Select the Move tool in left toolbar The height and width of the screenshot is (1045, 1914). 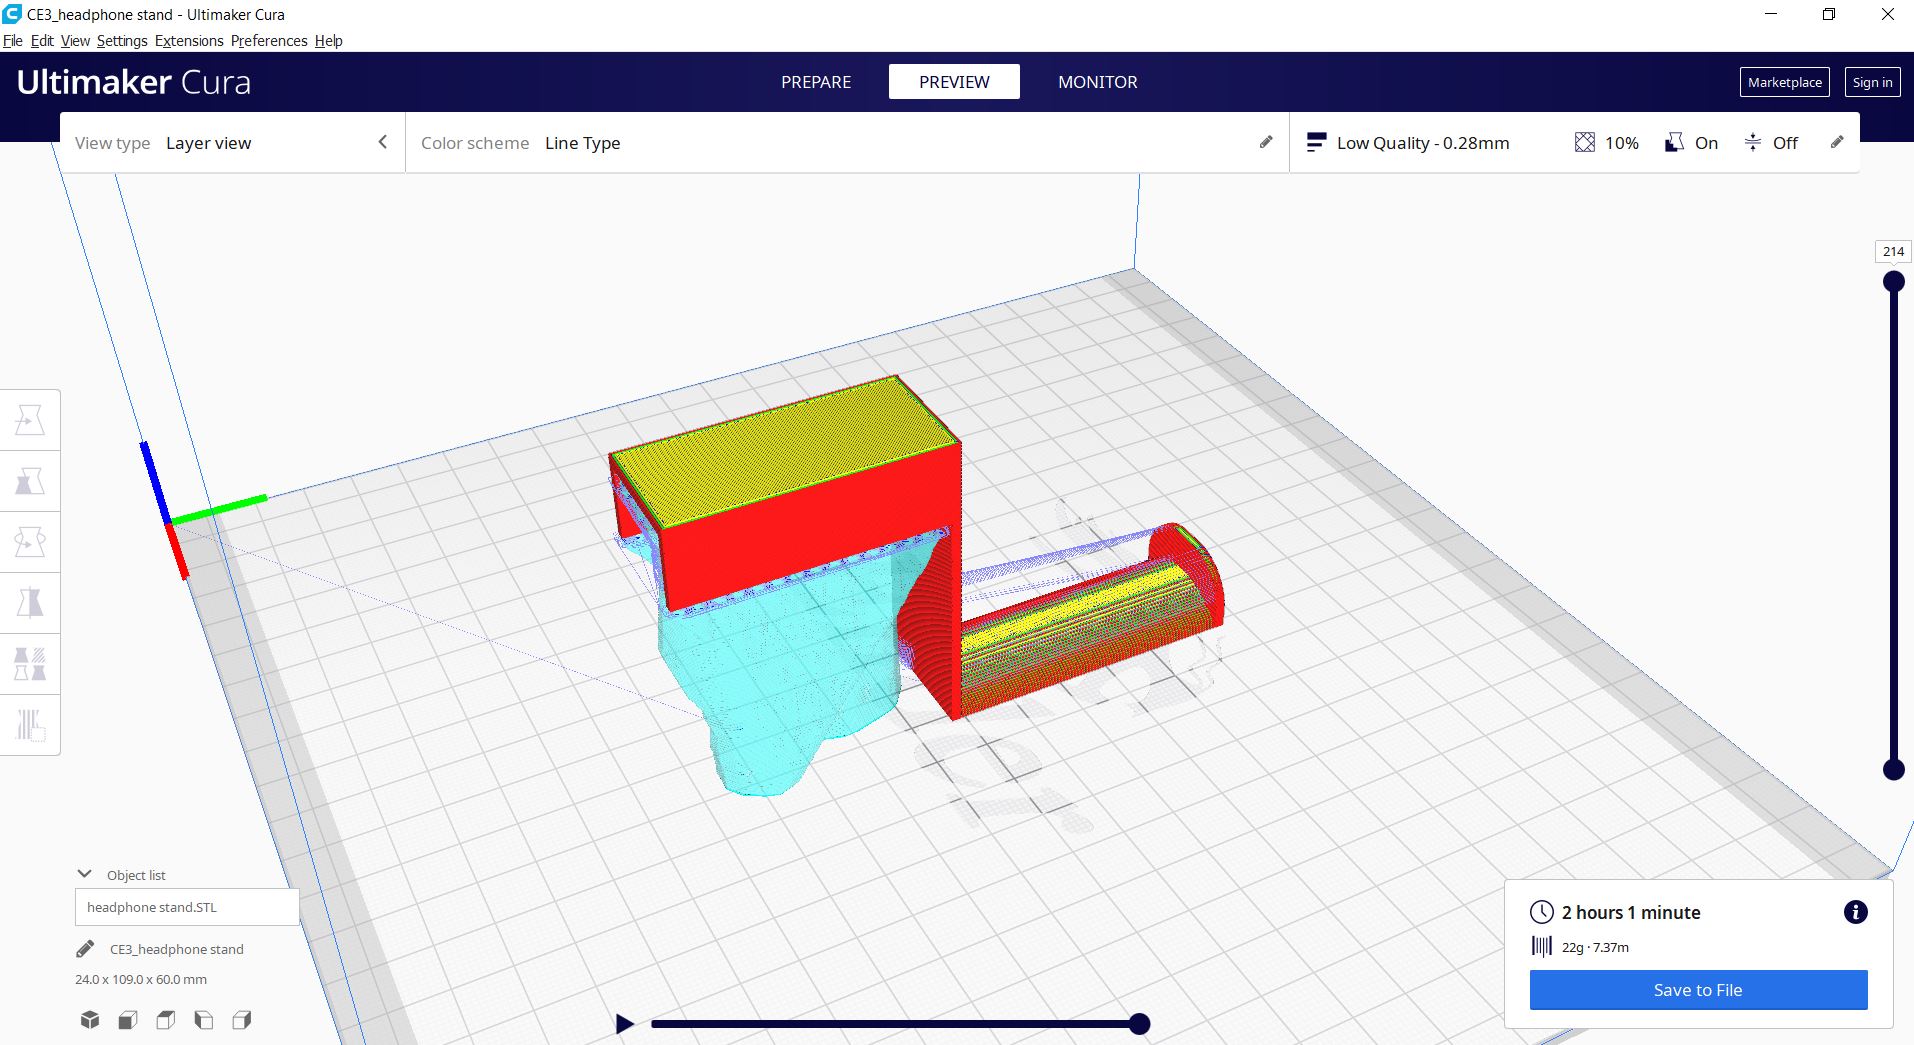(30, 421)
